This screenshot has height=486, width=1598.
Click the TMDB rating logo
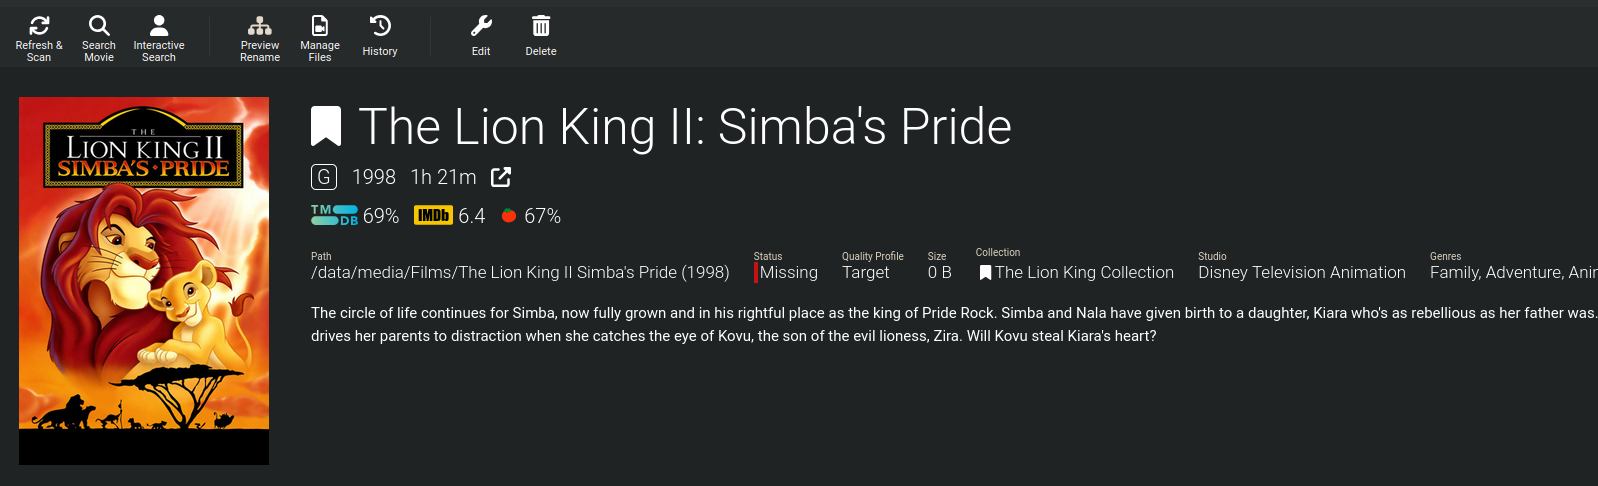[334, 215]
